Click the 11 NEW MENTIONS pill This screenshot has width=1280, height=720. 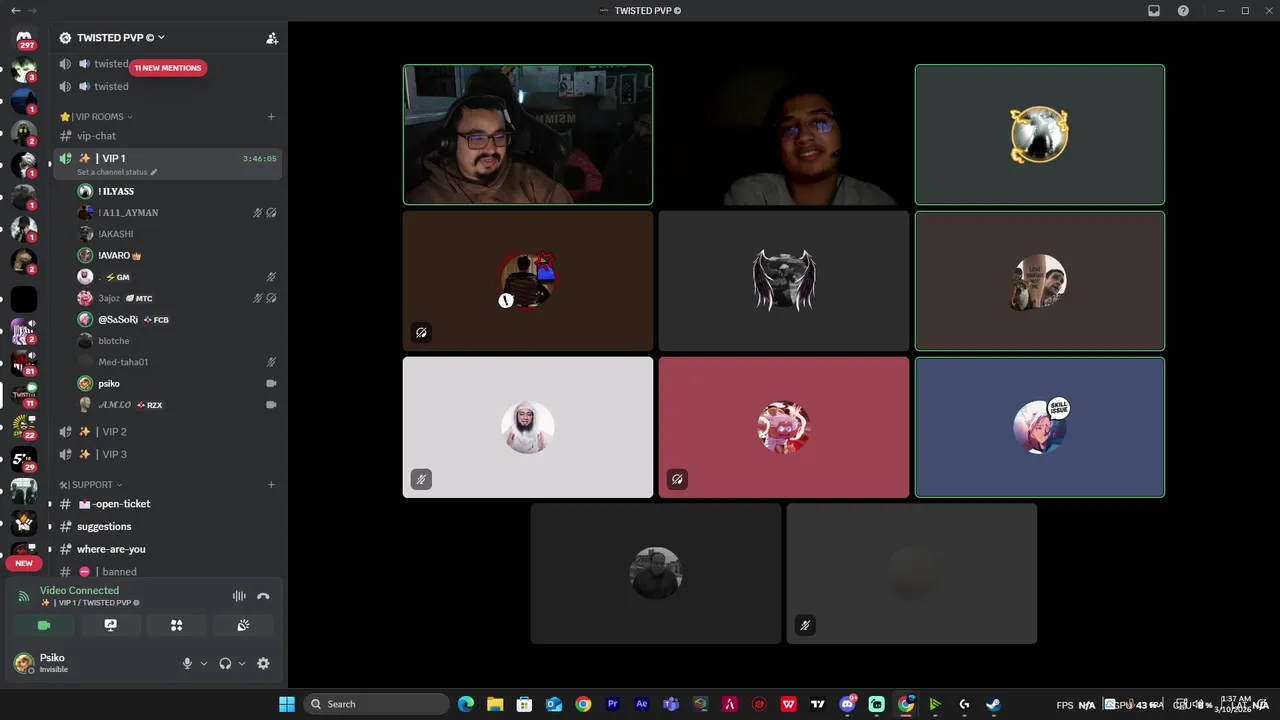pyautogui.click(x=168, y=68)
